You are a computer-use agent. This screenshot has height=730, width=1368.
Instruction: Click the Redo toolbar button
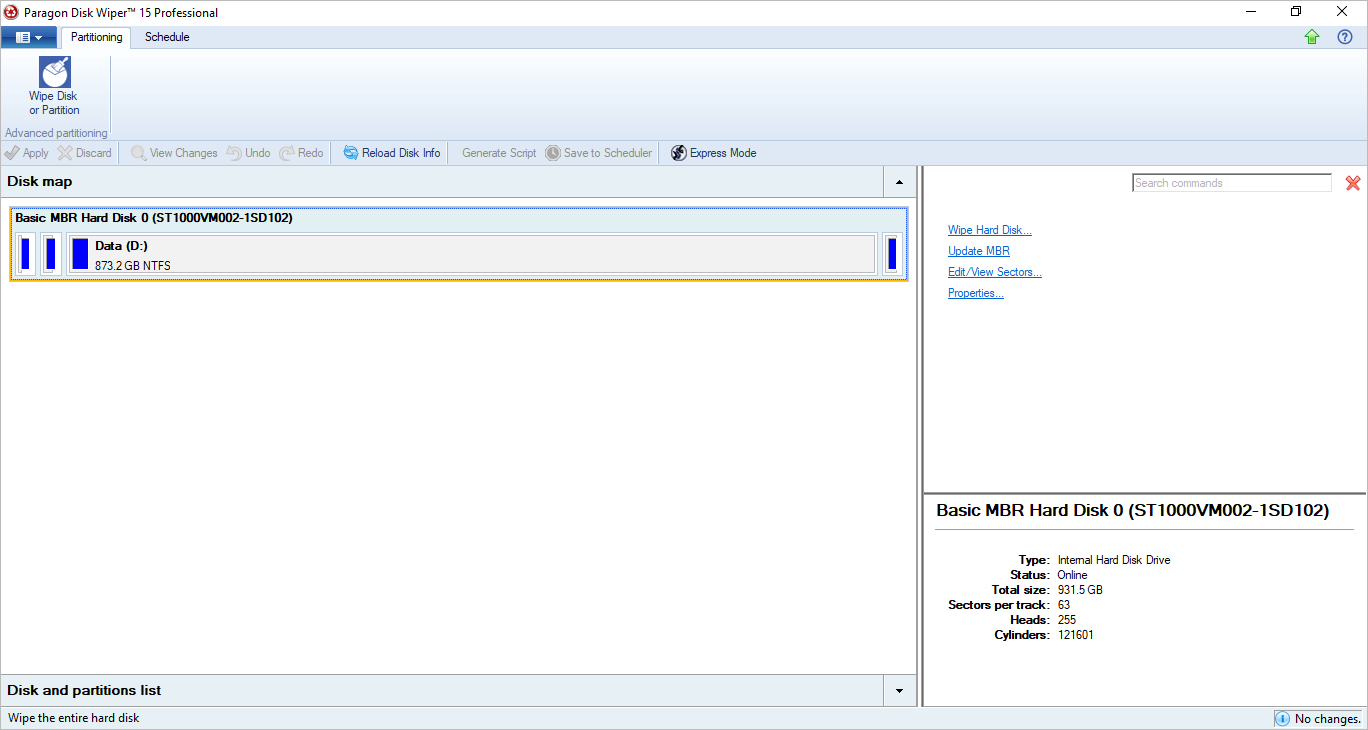coord(301,153)
